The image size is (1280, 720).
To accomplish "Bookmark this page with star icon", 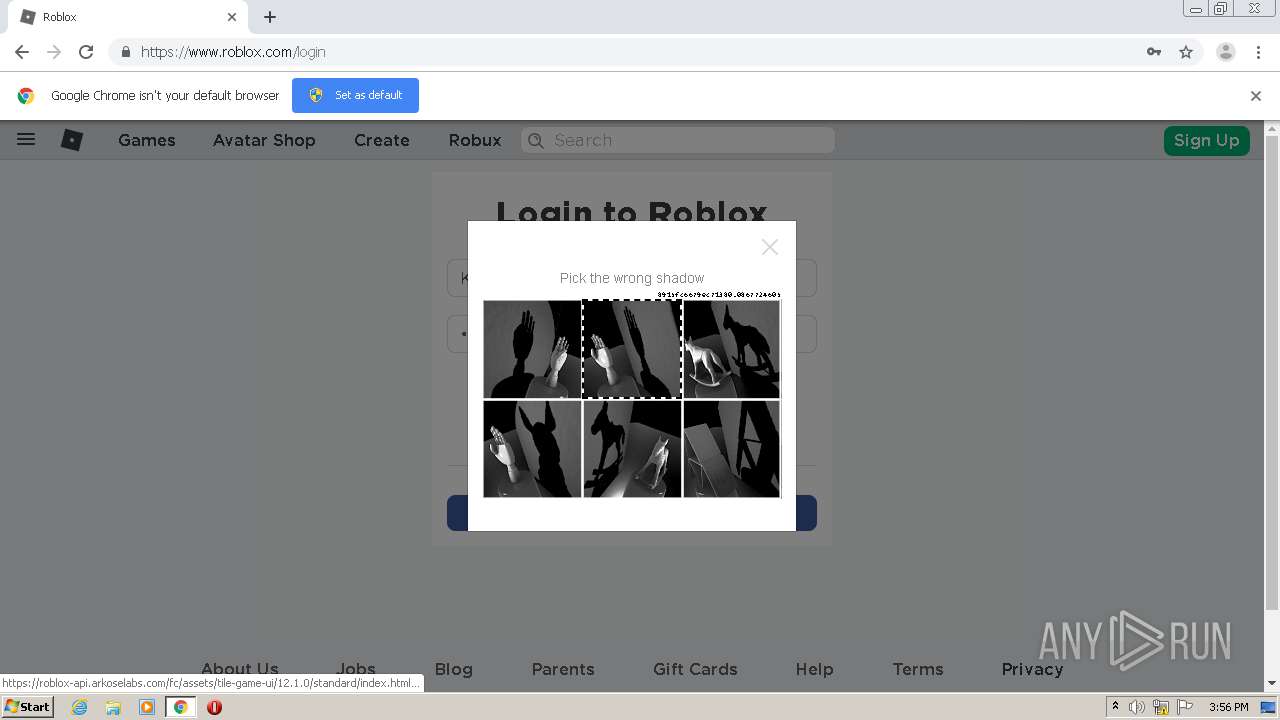I will (x=1186, y=52).
